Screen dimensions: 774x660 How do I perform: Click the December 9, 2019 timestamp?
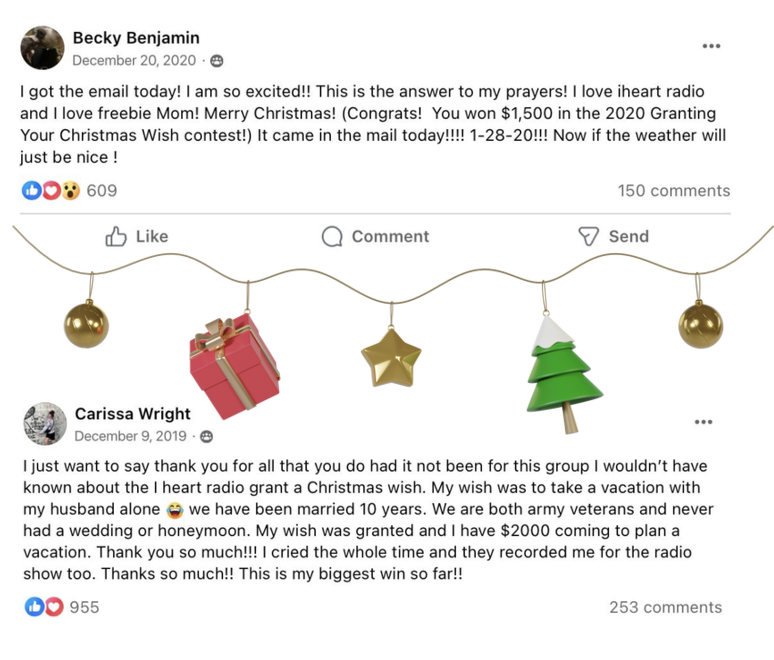click(x=130, y=436)
